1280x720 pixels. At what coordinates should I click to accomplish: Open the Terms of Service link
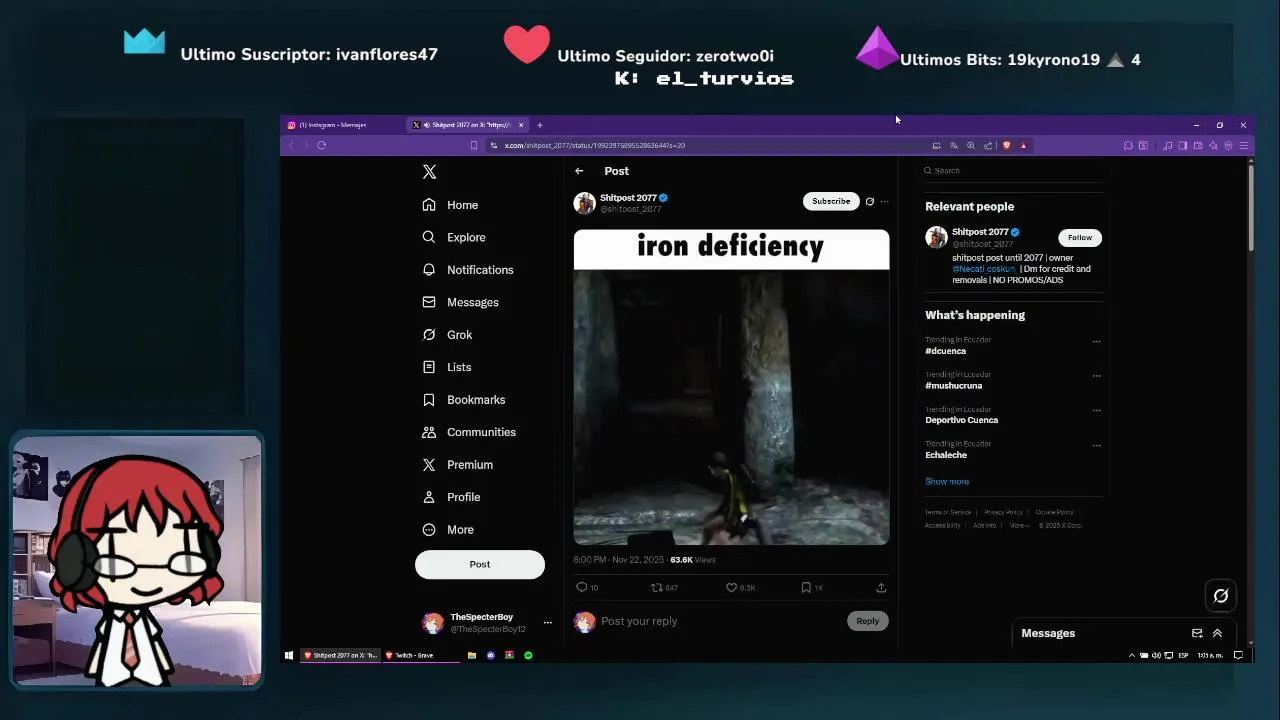948,512
